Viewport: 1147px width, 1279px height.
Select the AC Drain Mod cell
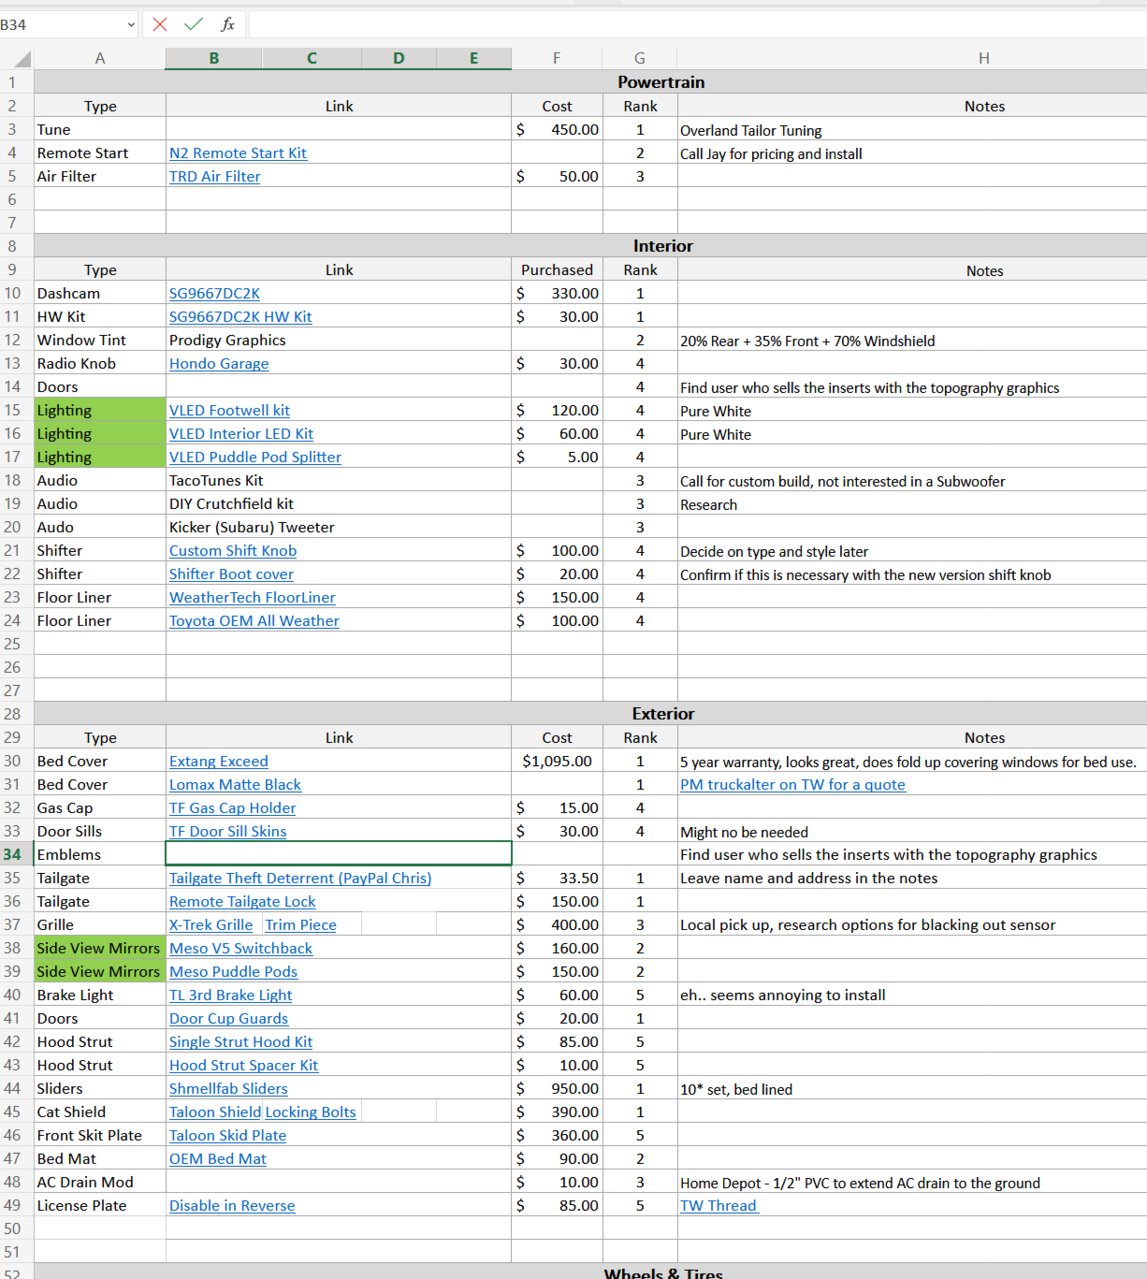tap(100, 1183)
